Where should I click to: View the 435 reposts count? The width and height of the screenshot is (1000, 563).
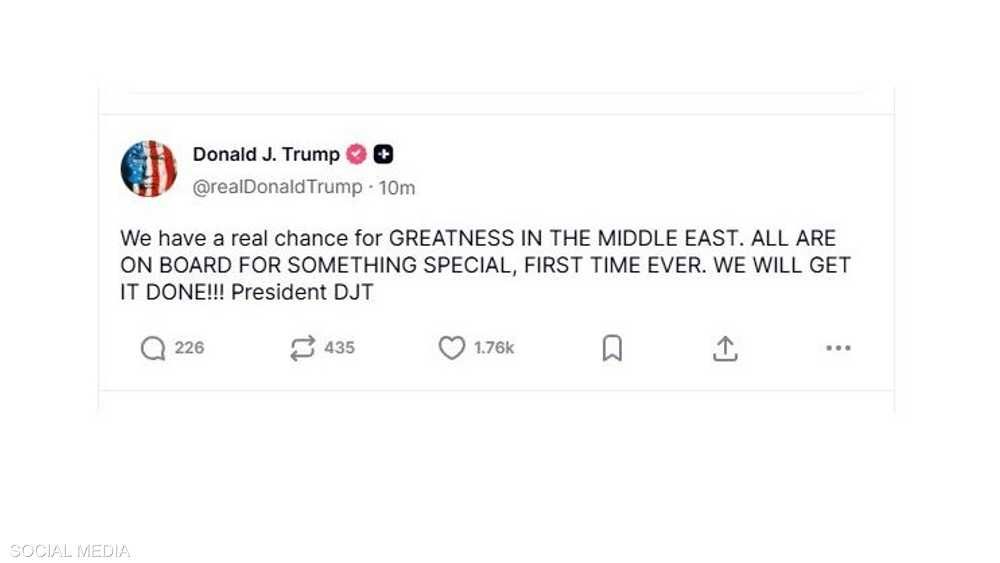pyautogui.click(x=339, y=348)
